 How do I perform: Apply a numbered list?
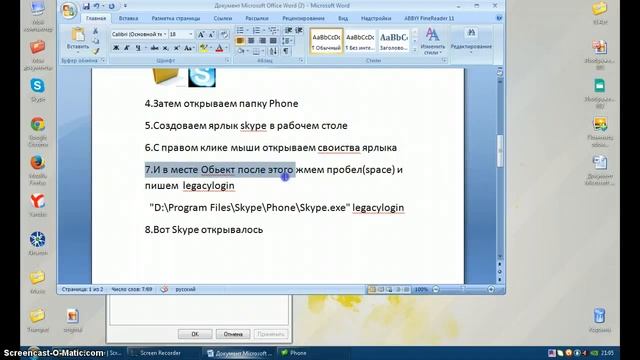257,31
